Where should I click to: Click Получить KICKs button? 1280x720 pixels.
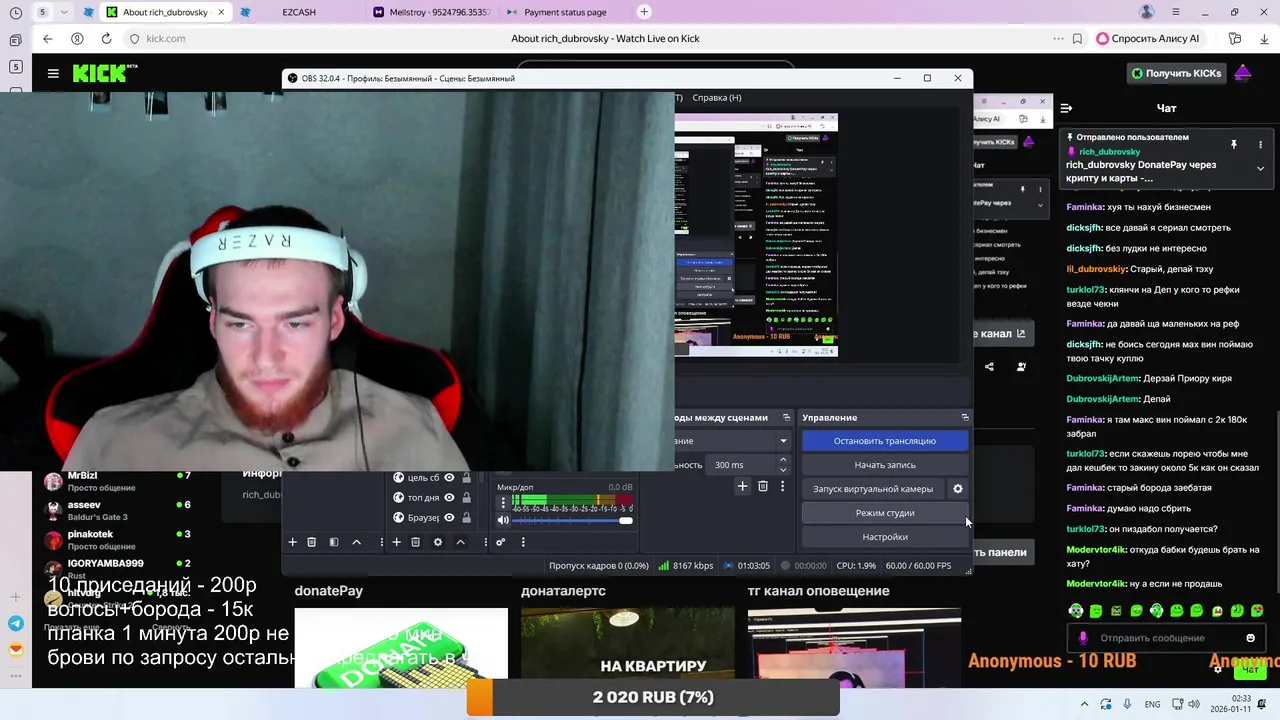click(1176, 73)
